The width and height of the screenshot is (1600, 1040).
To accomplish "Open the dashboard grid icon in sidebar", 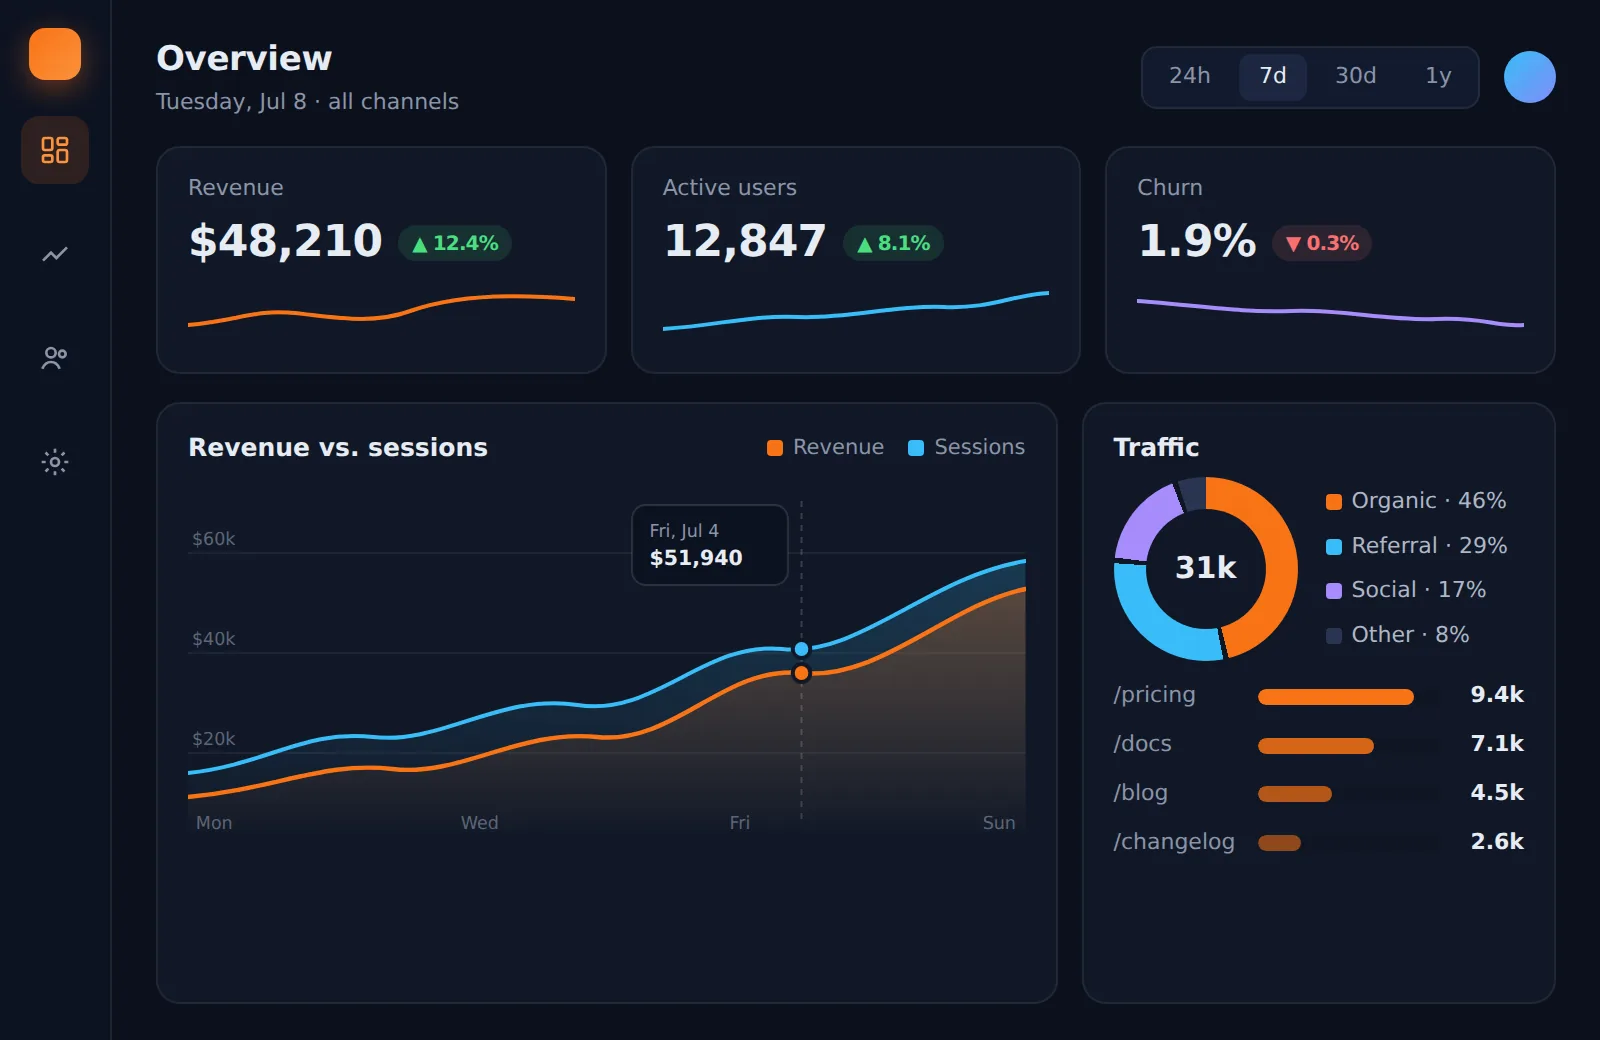I will click(55, 150).
